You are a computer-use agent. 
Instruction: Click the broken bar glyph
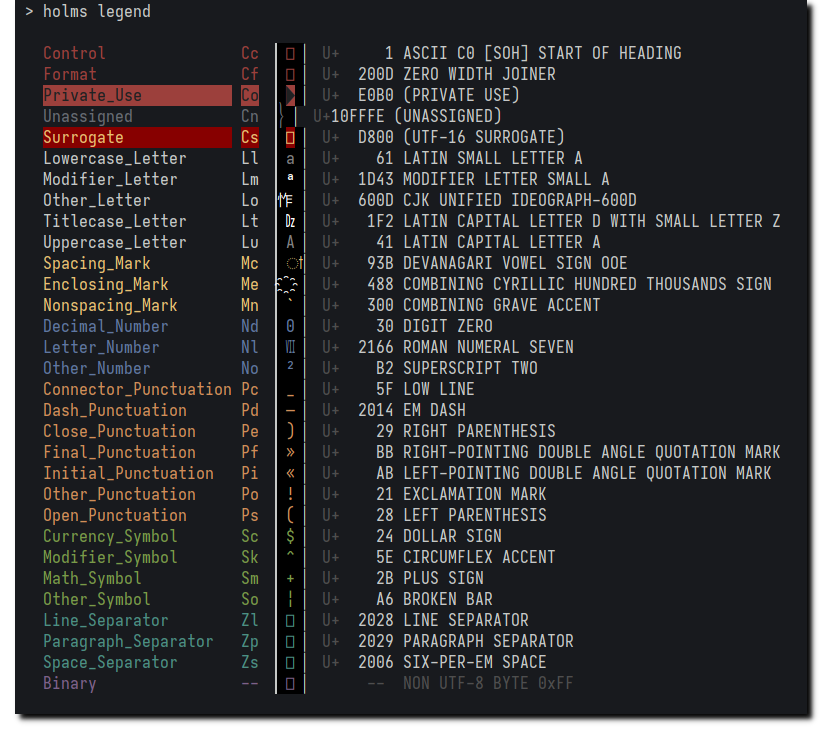[x=290, y=599]
